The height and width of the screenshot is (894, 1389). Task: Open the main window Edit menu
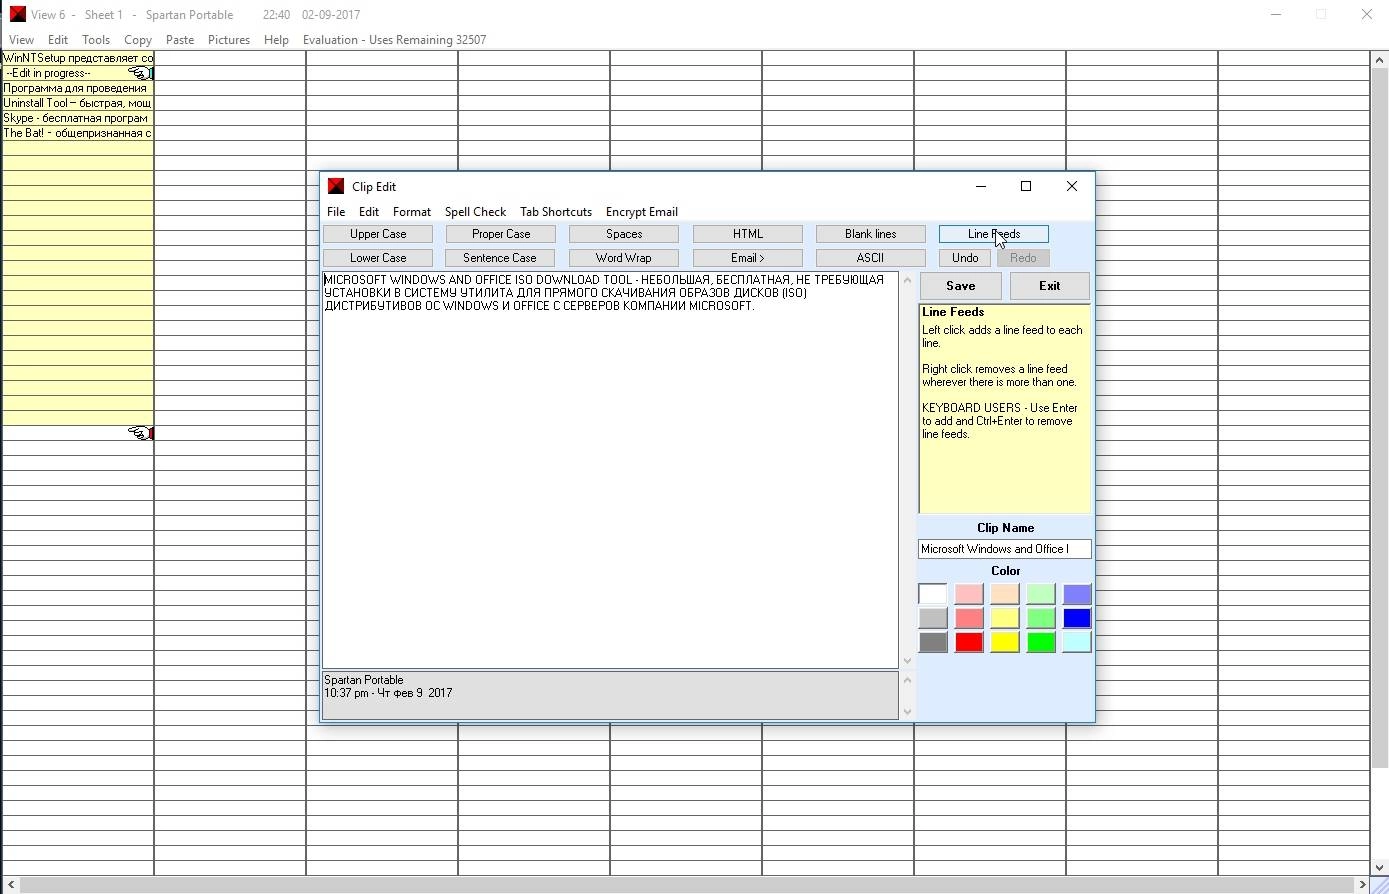click(x=58, y=40)
